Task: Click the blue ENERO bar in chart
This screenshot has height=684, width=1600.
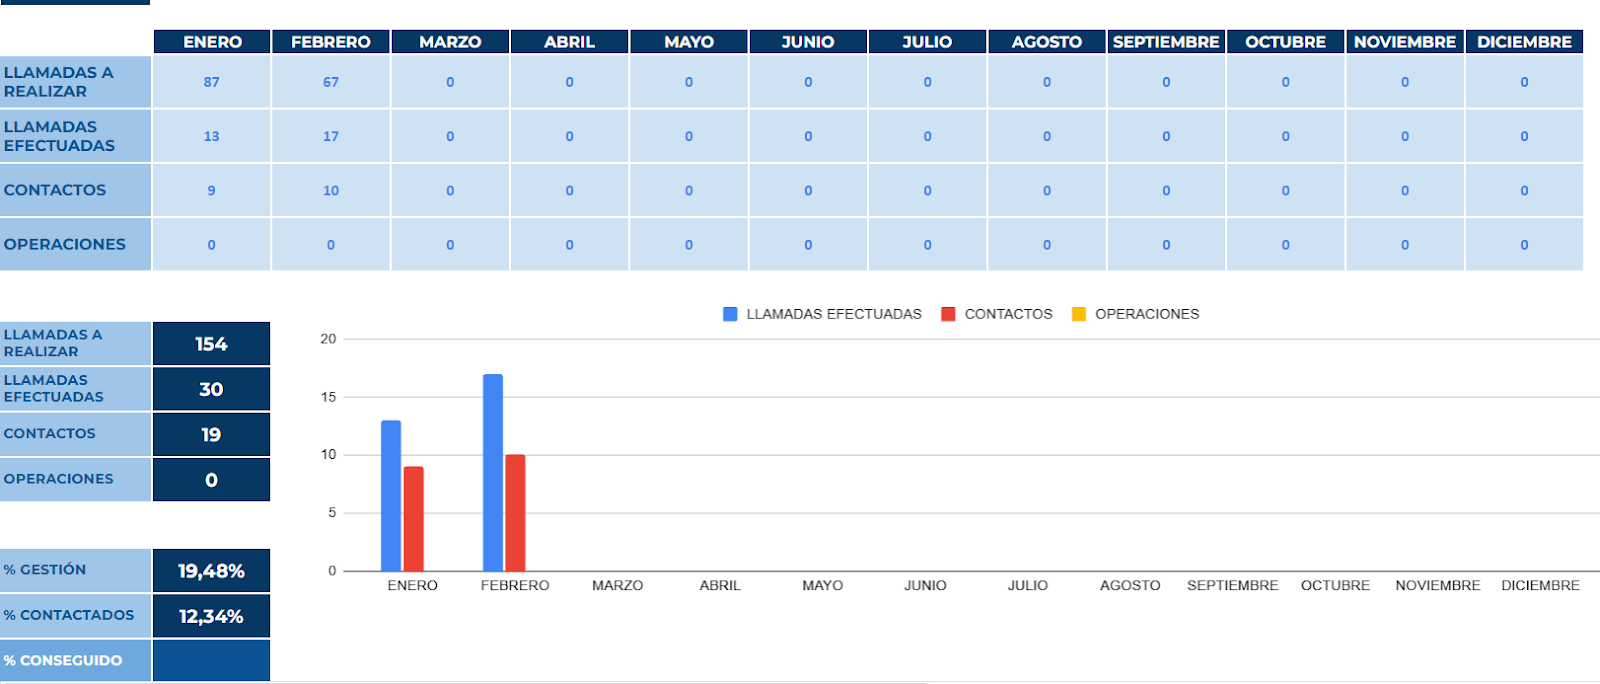Action: [x=391, y=496]
